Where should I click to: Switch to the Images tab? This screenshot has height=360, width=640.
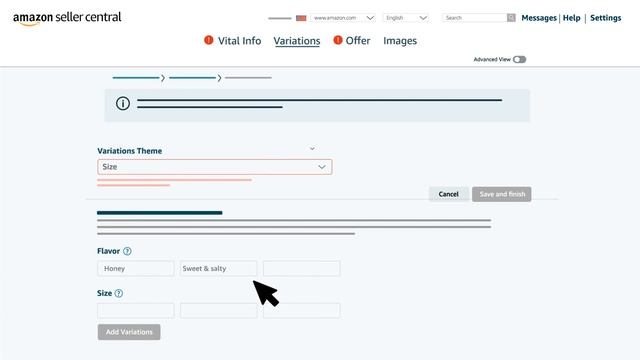point(400,41)
